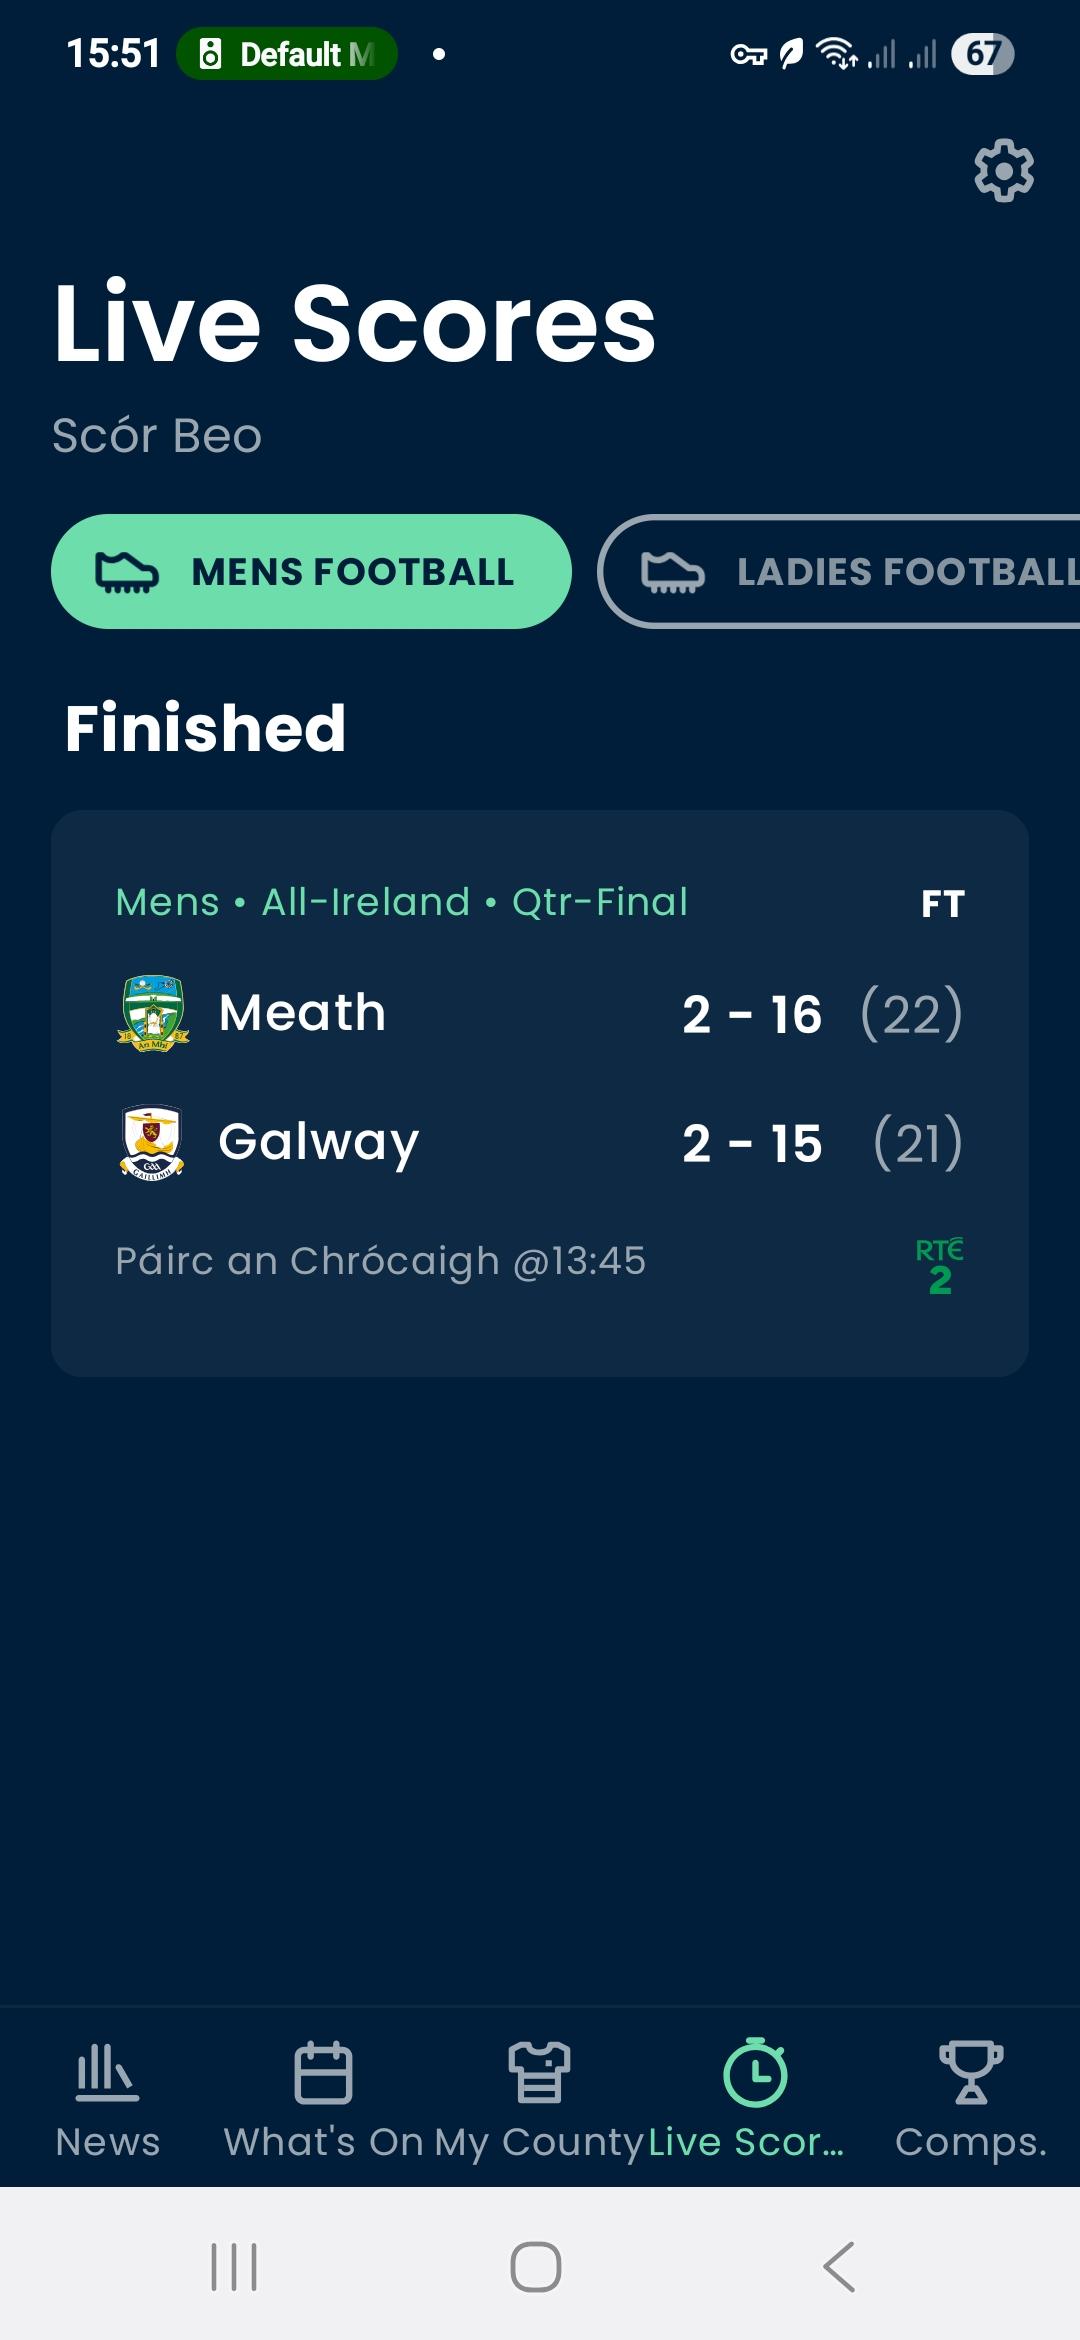Tap the football boot icon in Ladies Football
The width and height of the screenshot is (1080, 2340).
673,572
